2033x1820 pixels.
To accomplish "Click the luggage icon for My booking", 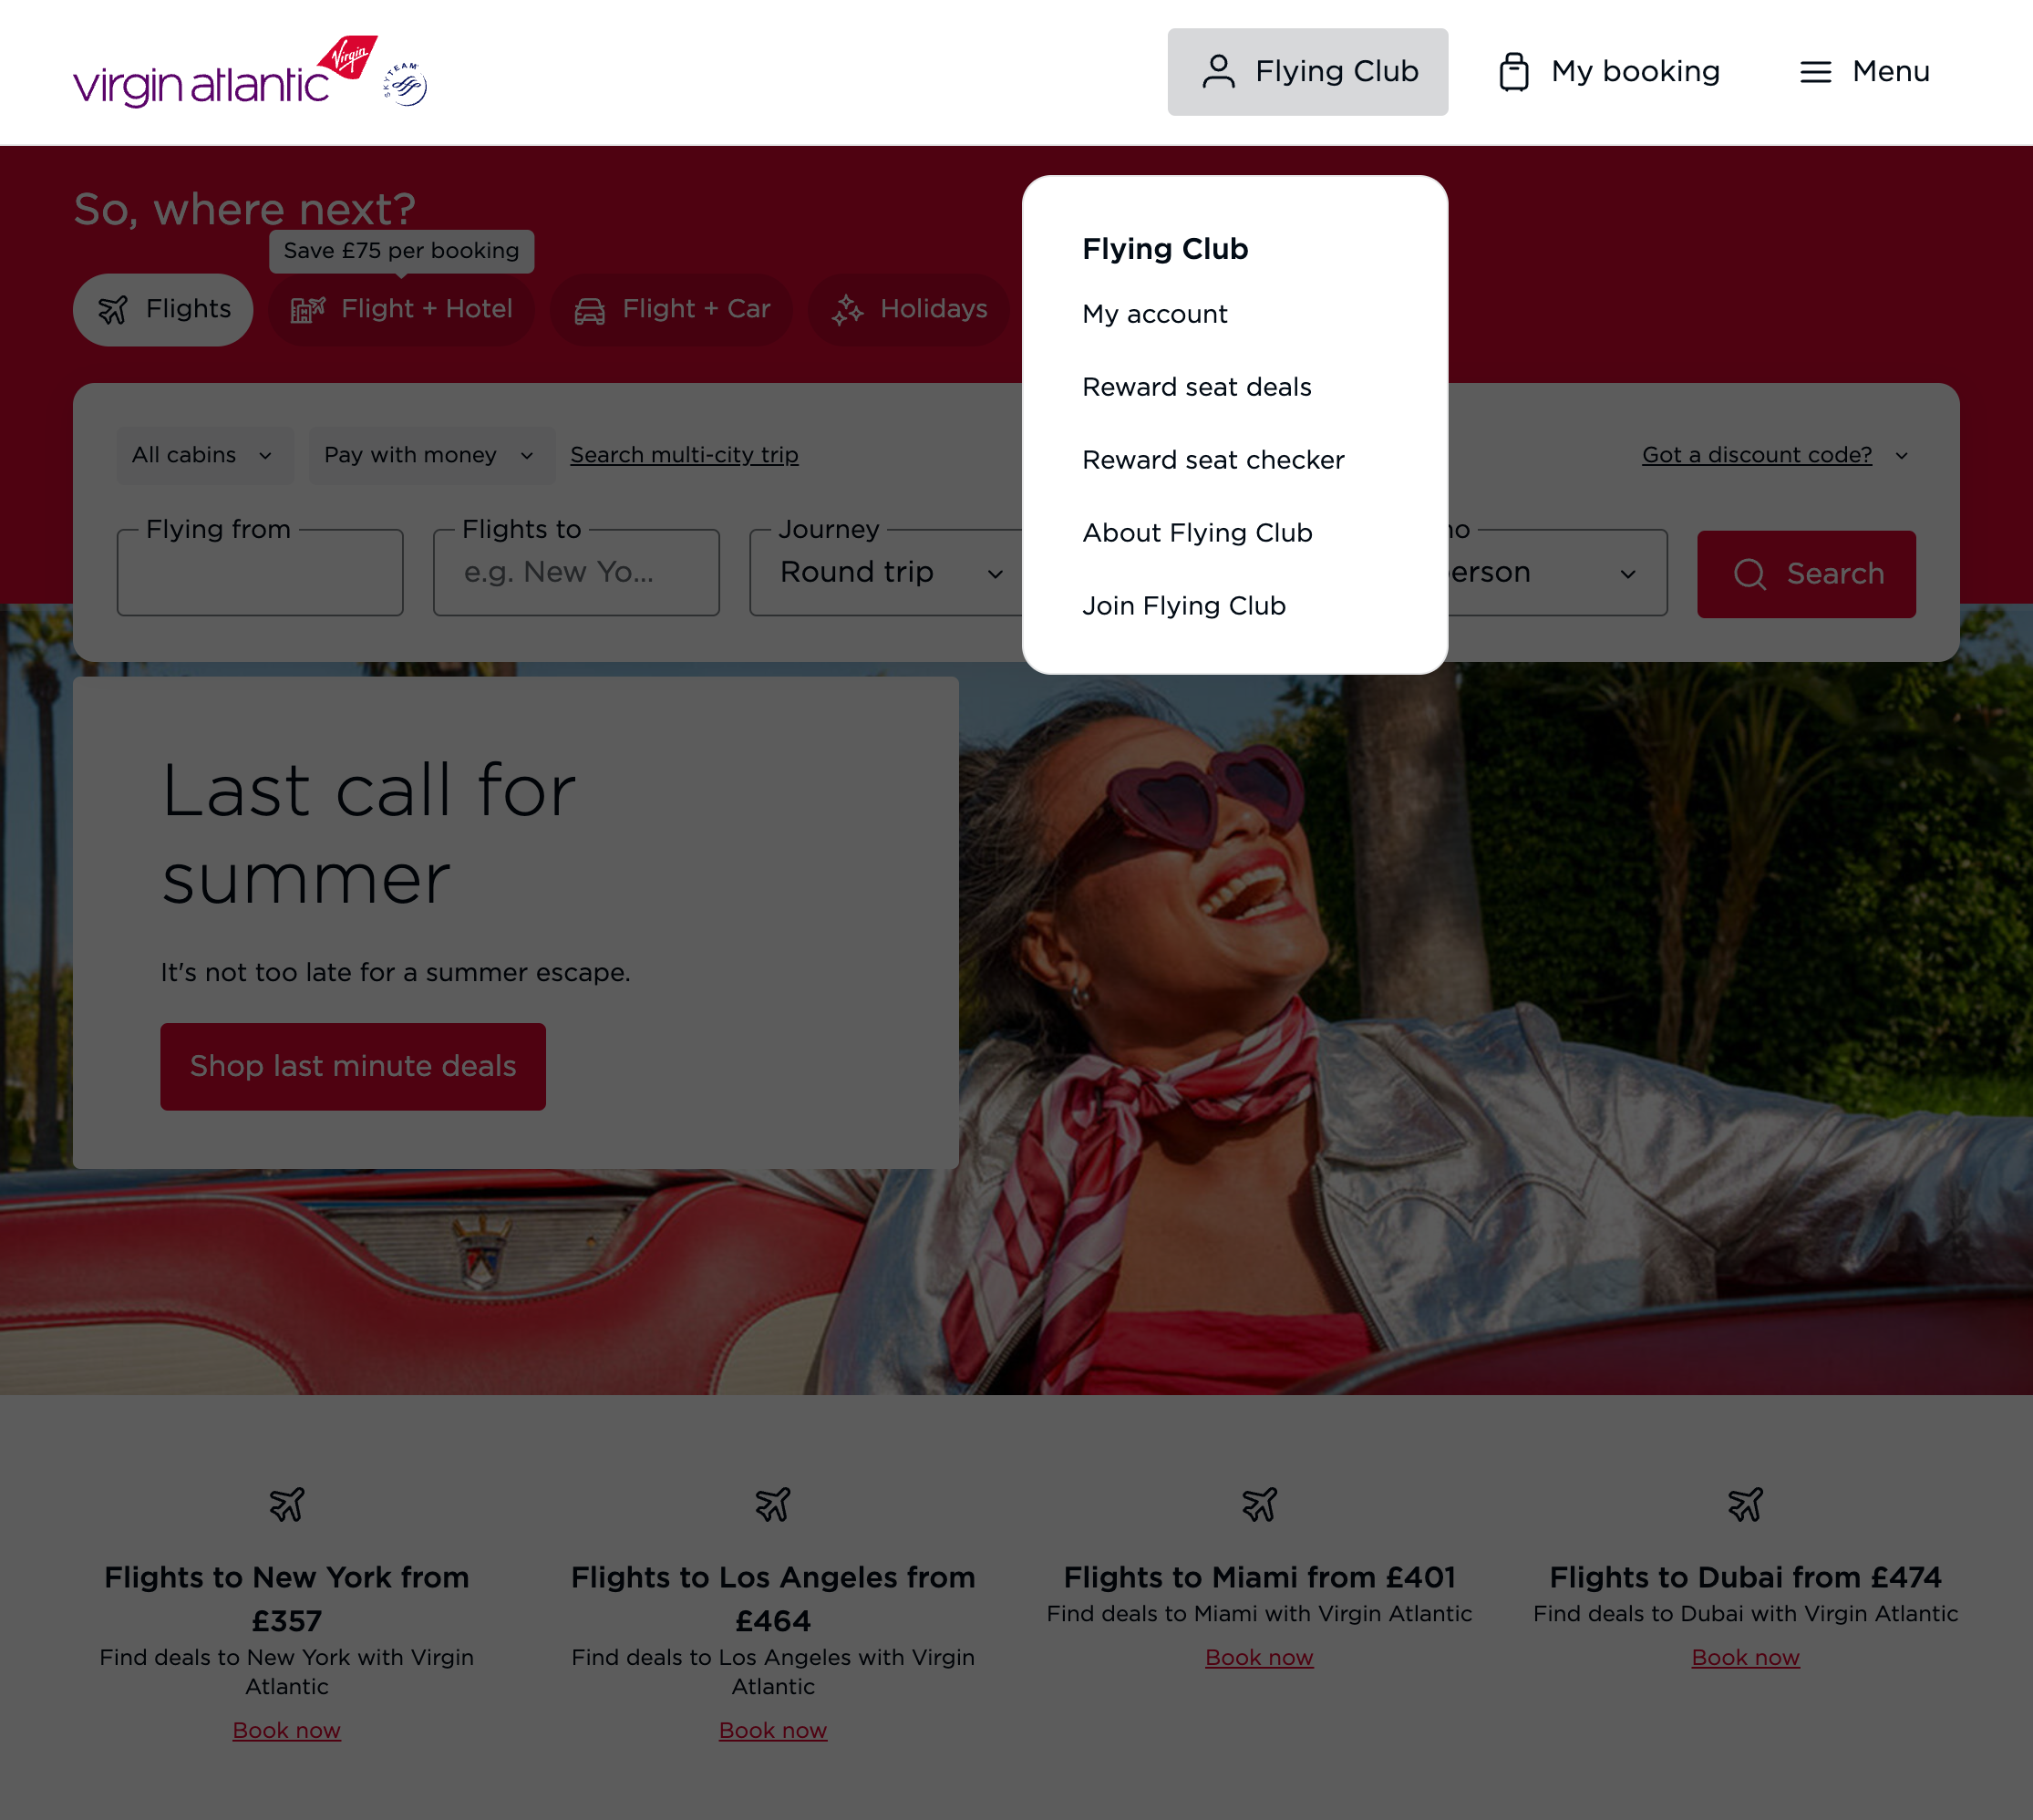I will click(x=1513, y=72).
